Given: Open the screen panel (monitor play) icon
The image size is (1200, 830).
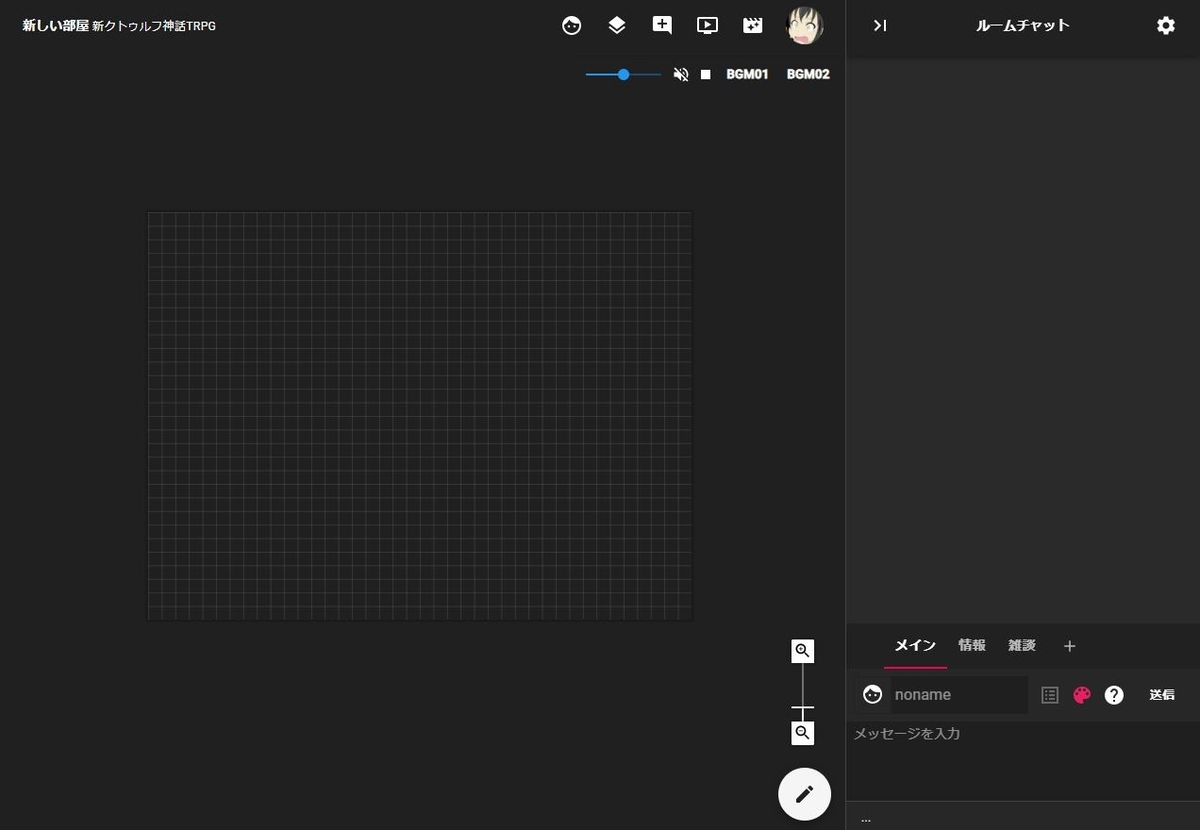Looking at the screenshot, I should (x=707, y=26).
